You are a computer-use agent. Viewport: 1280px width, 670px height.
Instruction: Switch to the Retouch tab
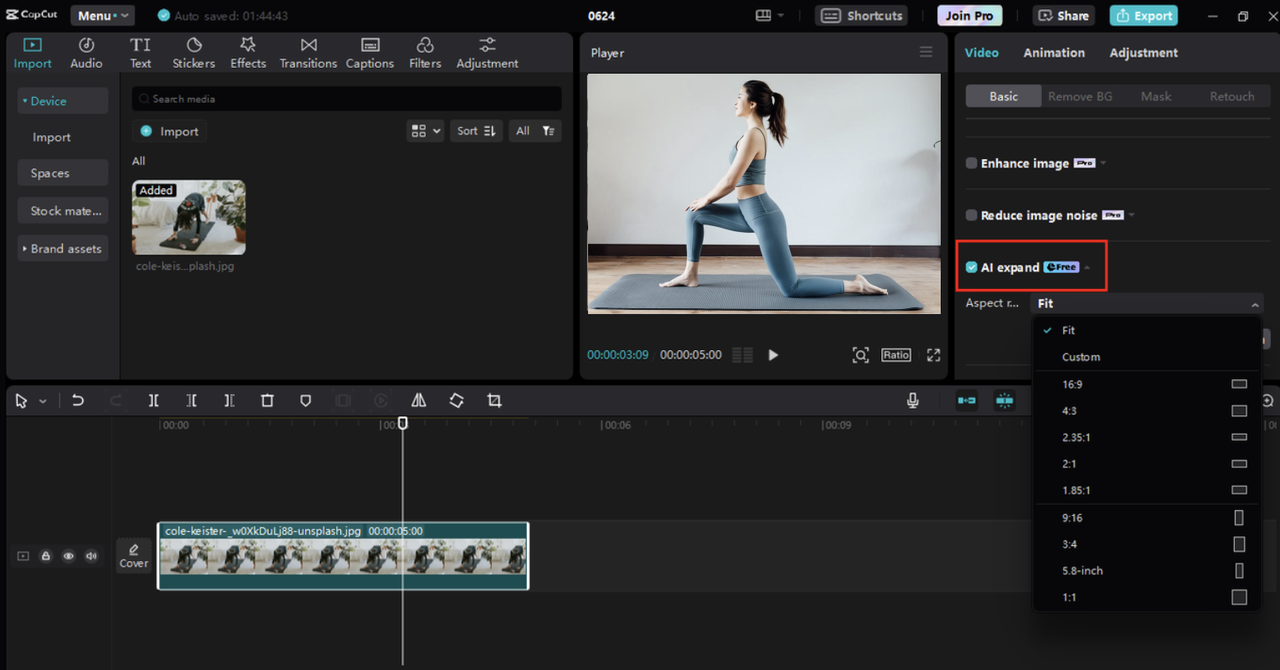1232,96
